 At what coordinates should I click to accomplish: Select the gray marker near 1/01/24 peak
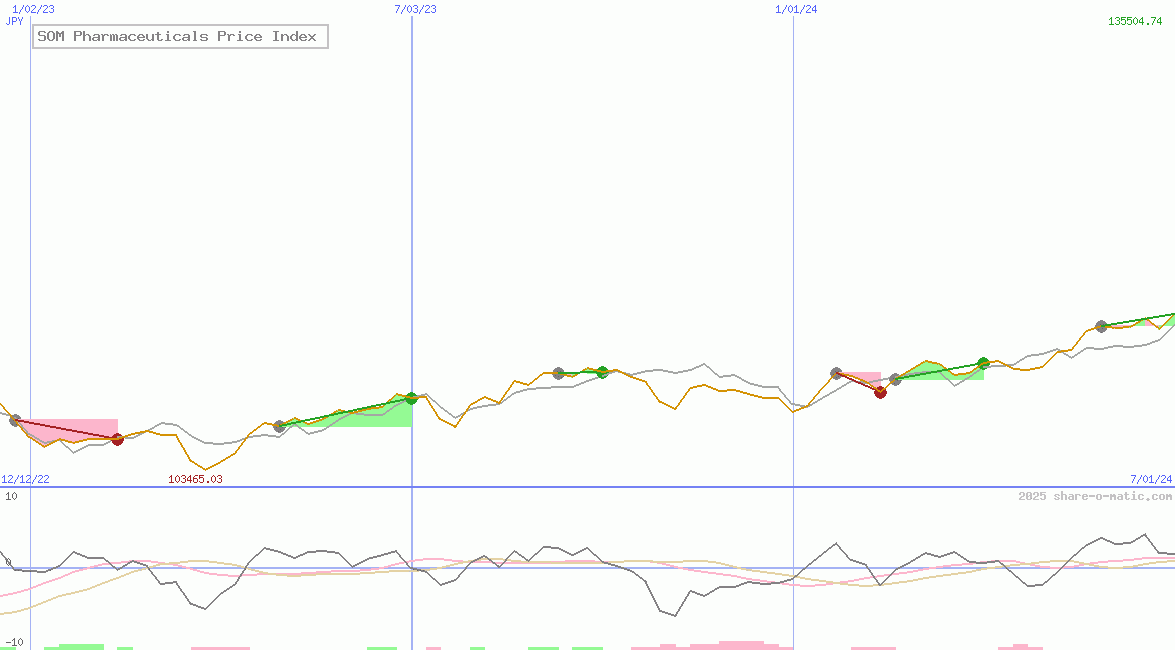pyautogui.click(x=835, y=371)
